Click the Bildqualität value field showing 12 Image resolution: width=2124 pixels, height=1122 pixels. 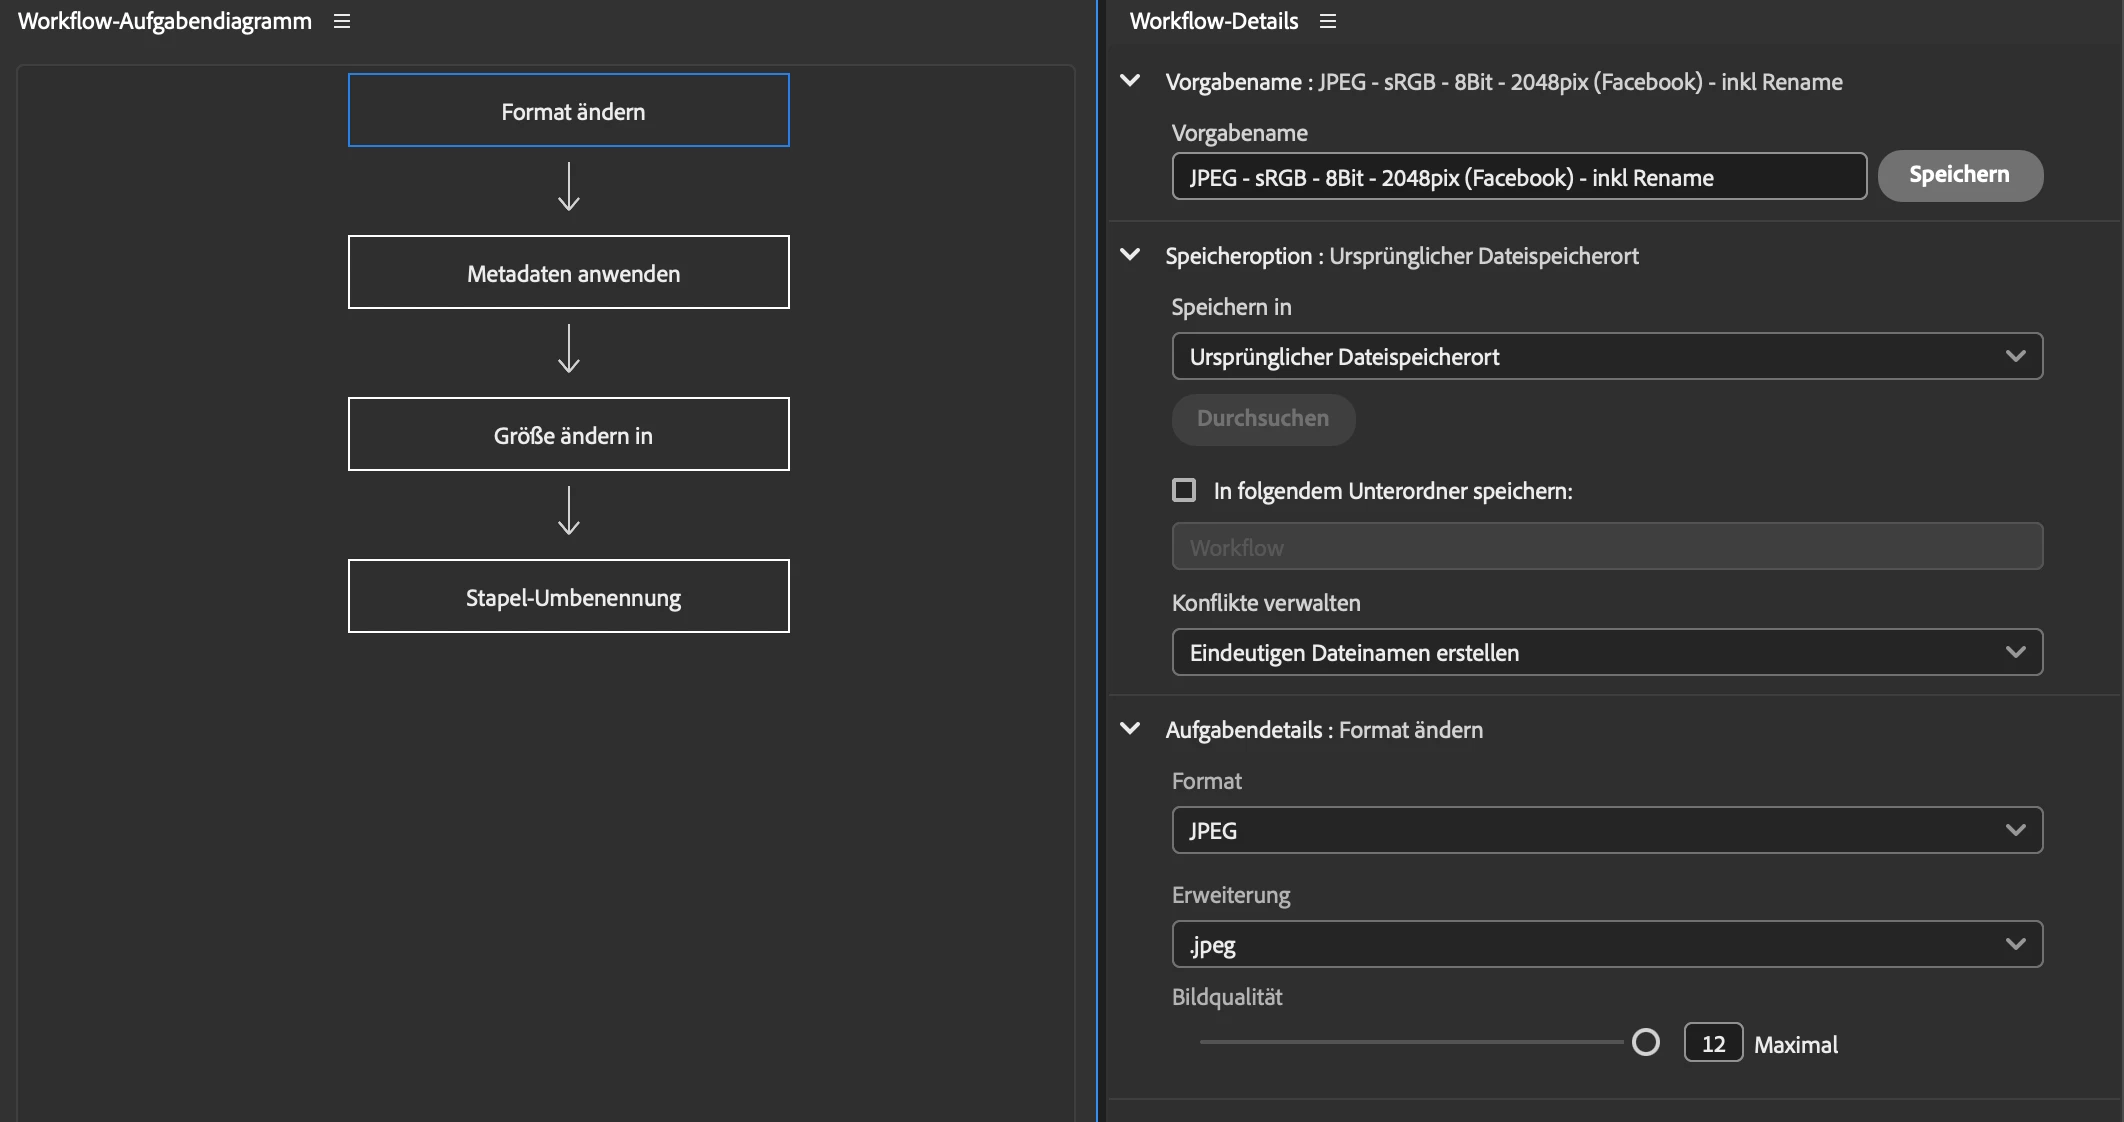click(1713, 1044)
